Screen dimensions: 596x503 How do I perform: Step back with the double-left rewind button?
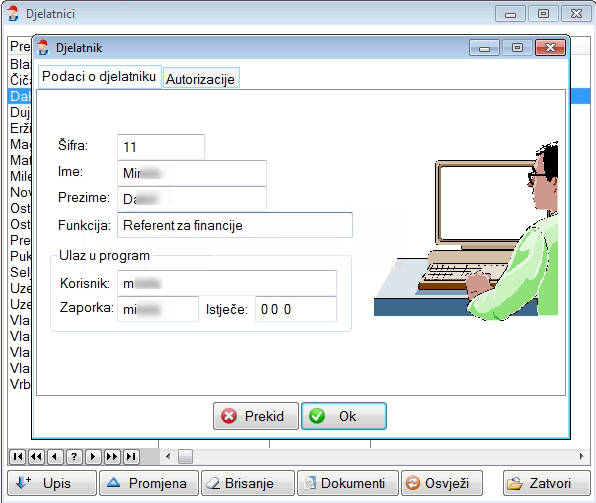click(36, 456)
